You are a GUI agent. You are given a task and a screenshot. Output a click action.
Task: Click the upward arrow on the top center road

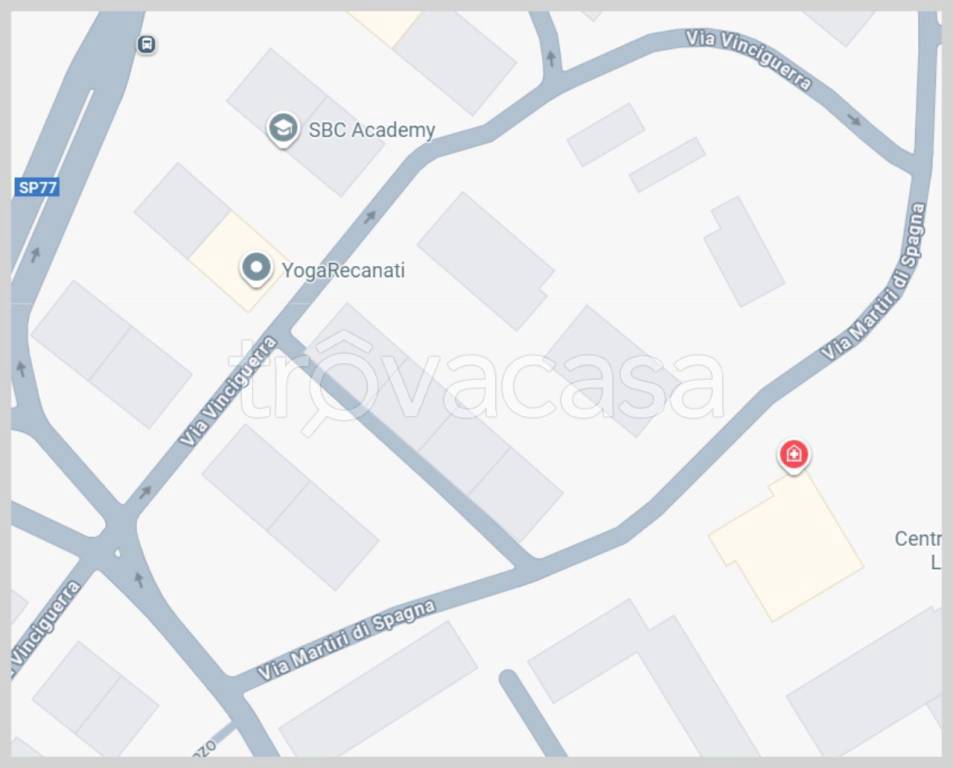pyautogui.click(x=551, y=58)
